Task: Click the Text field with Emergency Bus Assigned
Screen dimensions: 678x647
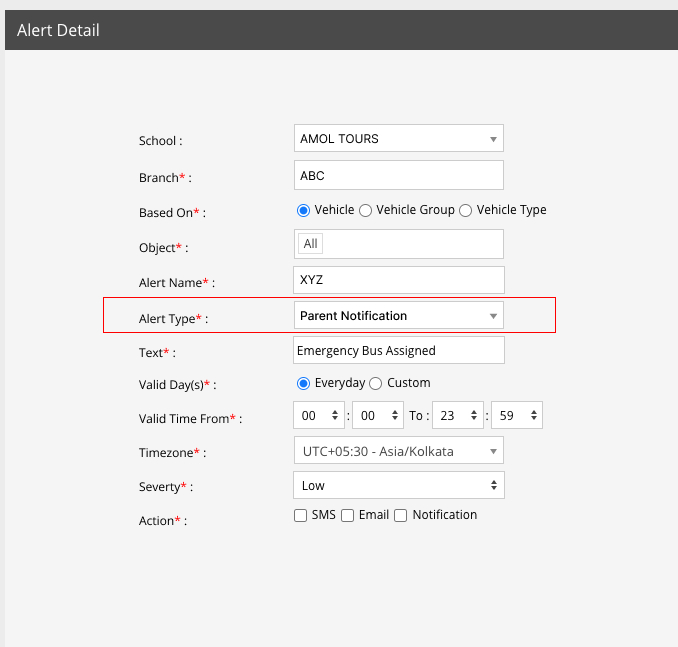Action: coord(398,351)
